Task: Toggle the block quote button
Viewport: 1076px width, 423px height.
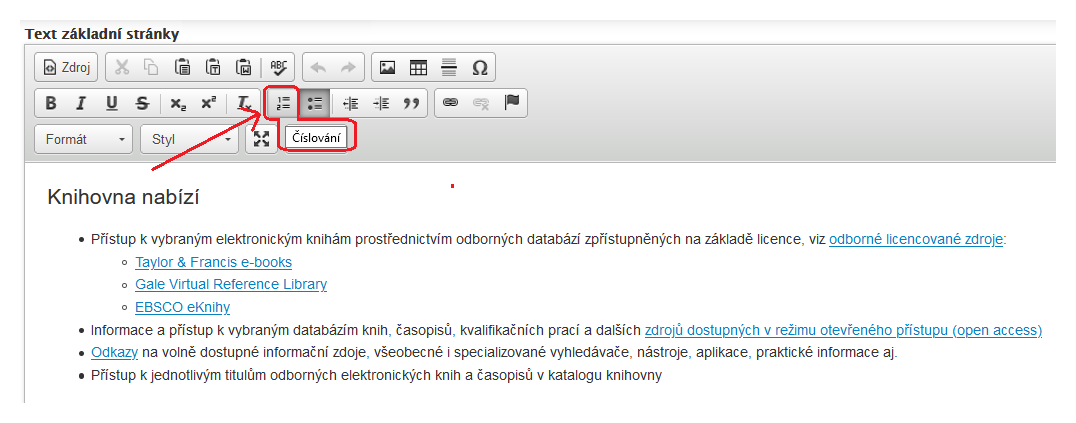Action: click(x=411, y=103)
